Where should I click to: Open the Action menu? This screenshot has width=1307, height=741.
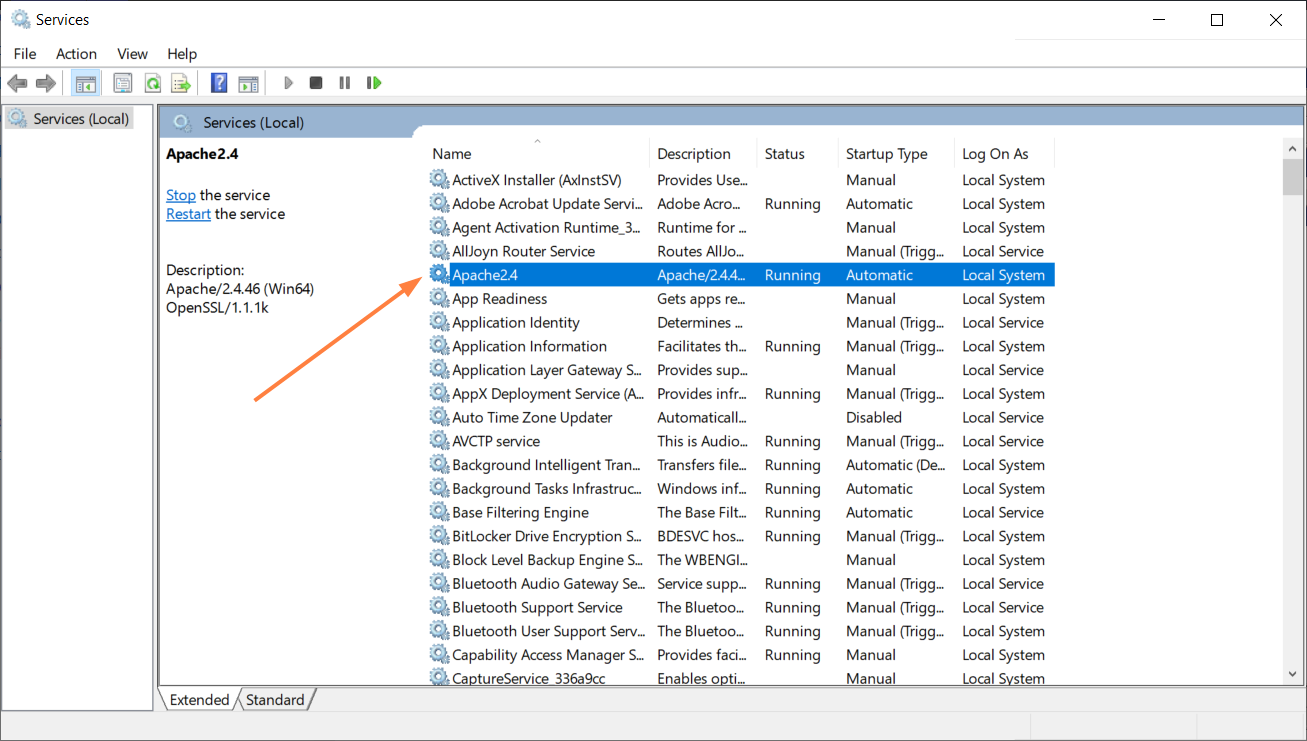(76, 54)
